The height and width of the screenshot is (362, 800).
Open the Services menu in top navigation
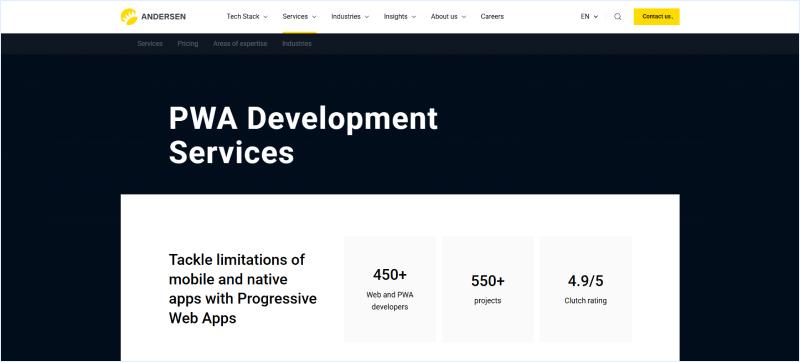(x=299, y=16)
